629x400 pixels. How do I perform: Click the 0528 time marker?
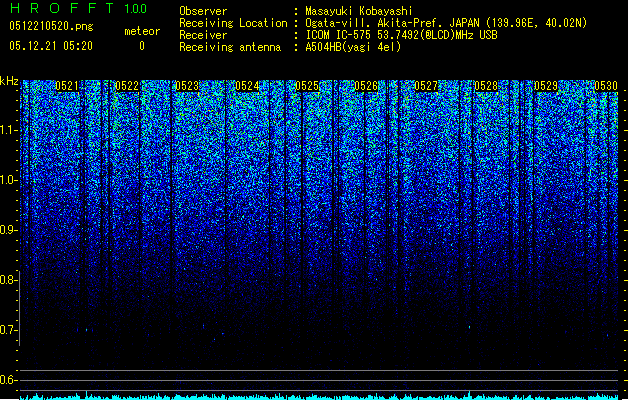[486, 86]
